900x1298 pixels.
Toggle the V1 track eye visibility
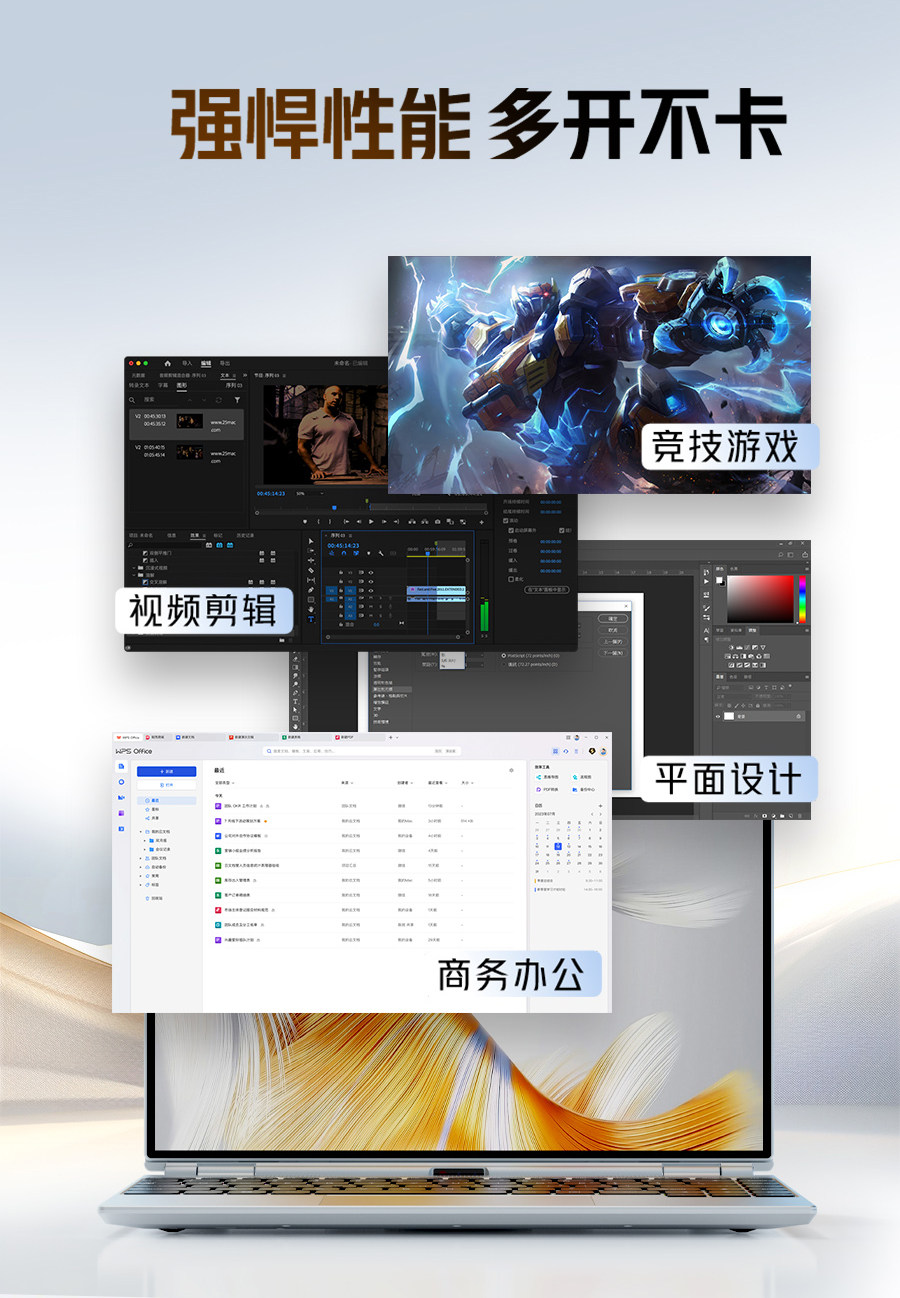click(x=371, y=590)
